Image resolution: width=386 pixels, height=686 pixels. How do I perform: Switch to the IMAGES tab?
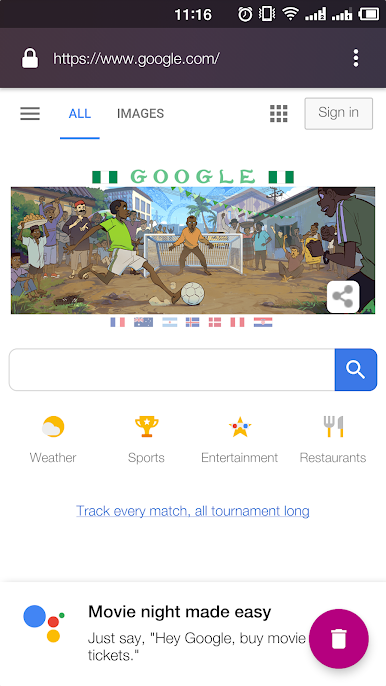point(140,114)
